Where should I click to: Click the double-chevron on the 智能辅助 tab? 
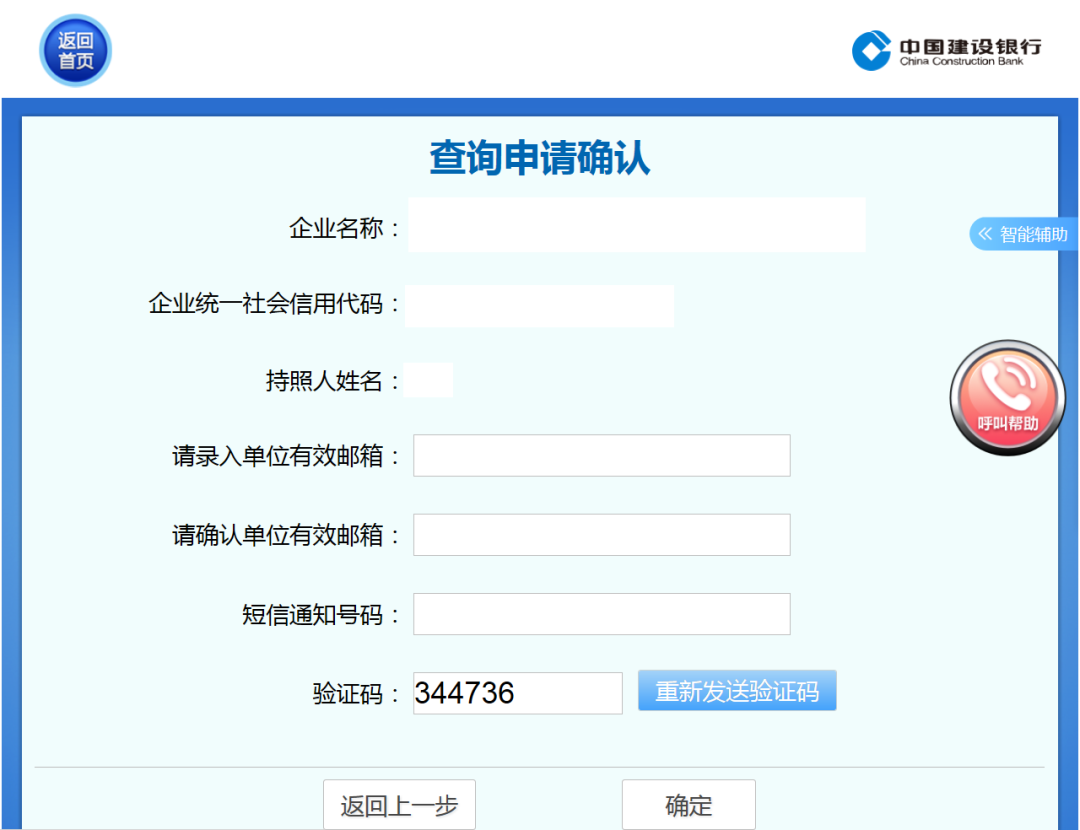point(984,234)
